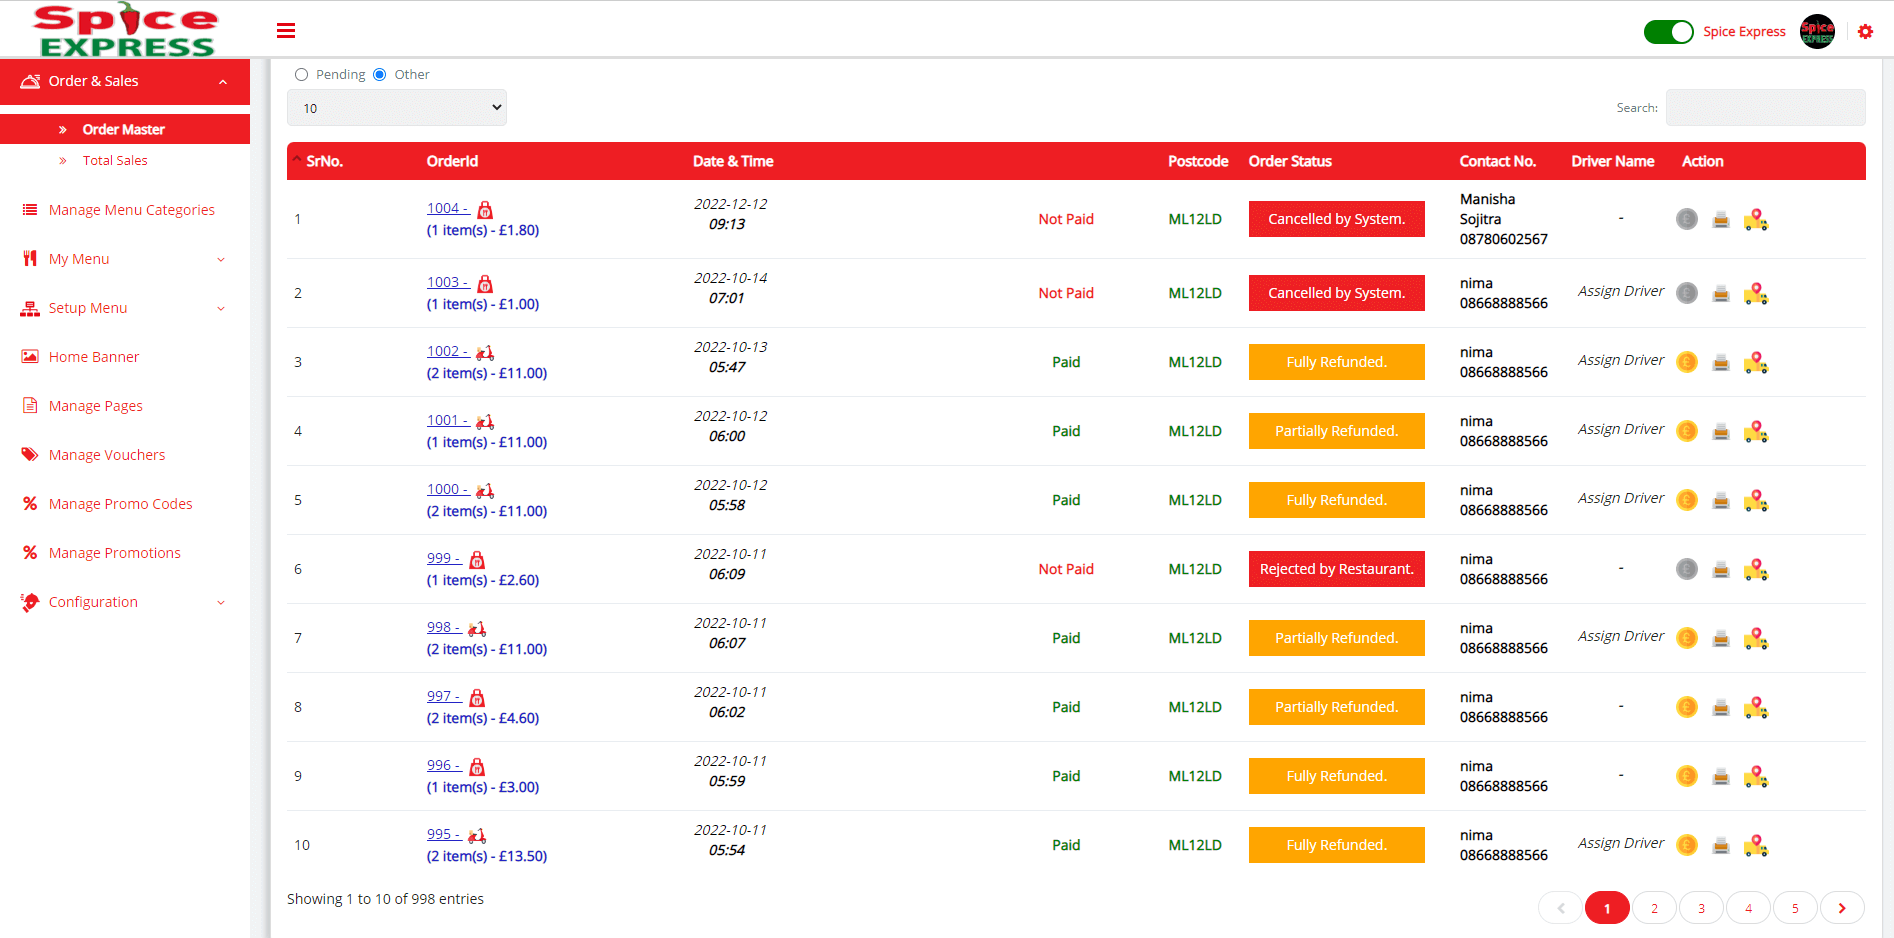Open the hamburger menu at the top
This screenshot has width=1894, height=938.
pos(286,30)
